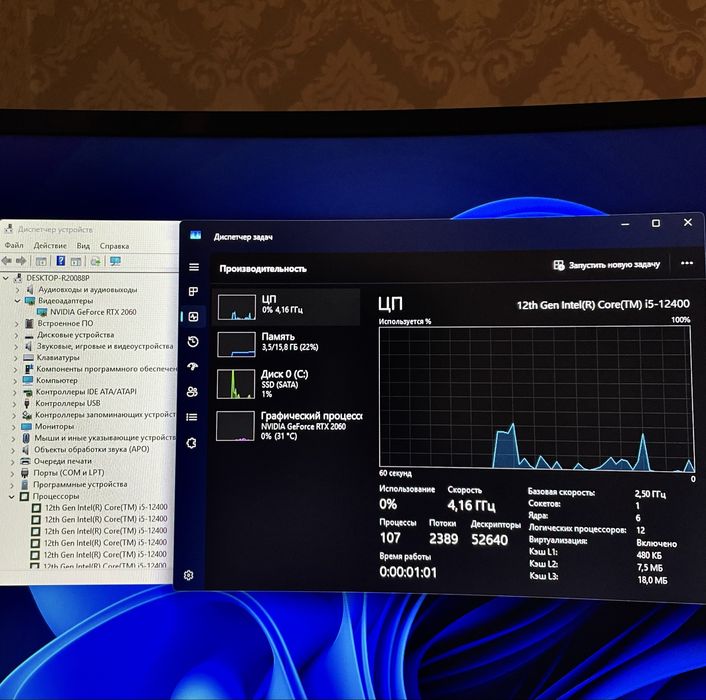Toggle console tree icon in Device Manager toolbar
This screenshot has width=706, height=700.
point(41,261)
